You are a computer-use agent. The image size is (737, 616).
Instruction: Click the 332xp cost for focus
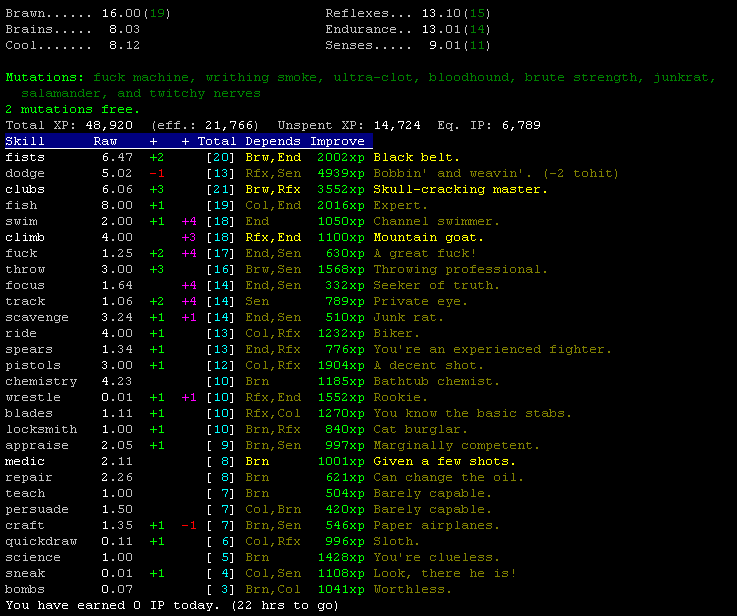click(345, 285)
